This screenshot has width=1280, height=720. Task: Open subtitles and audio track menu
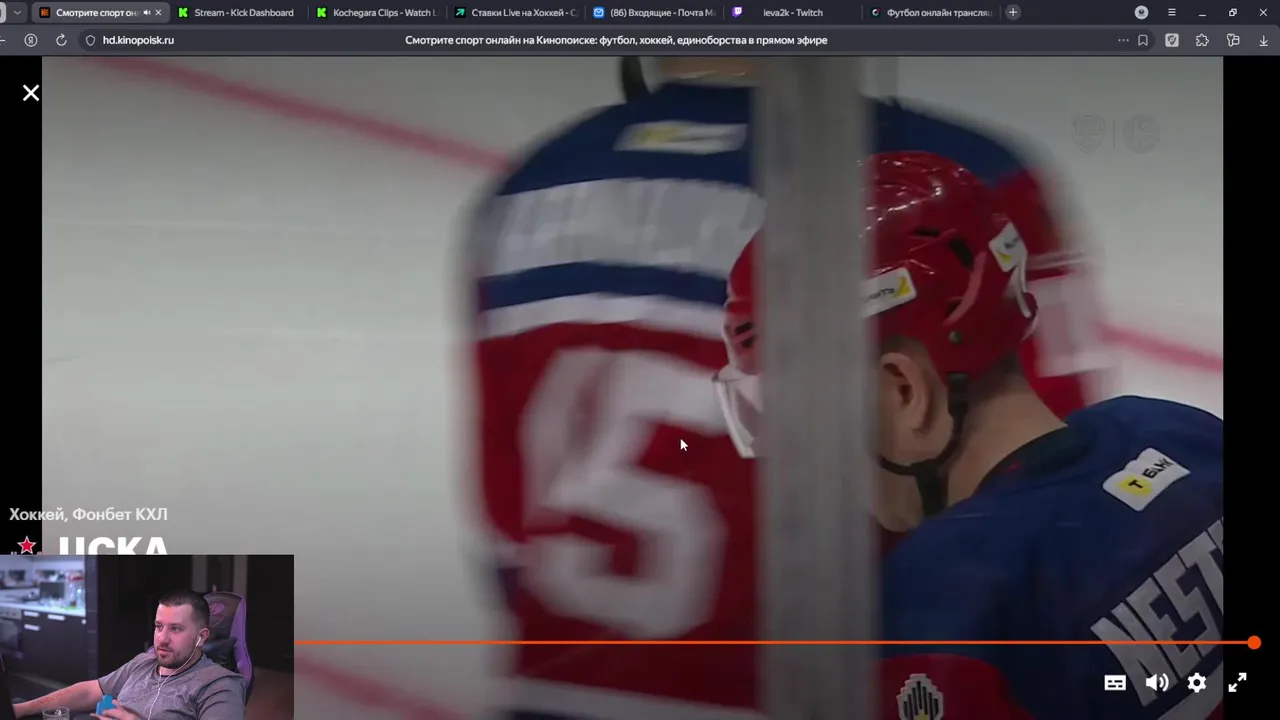1115,683
